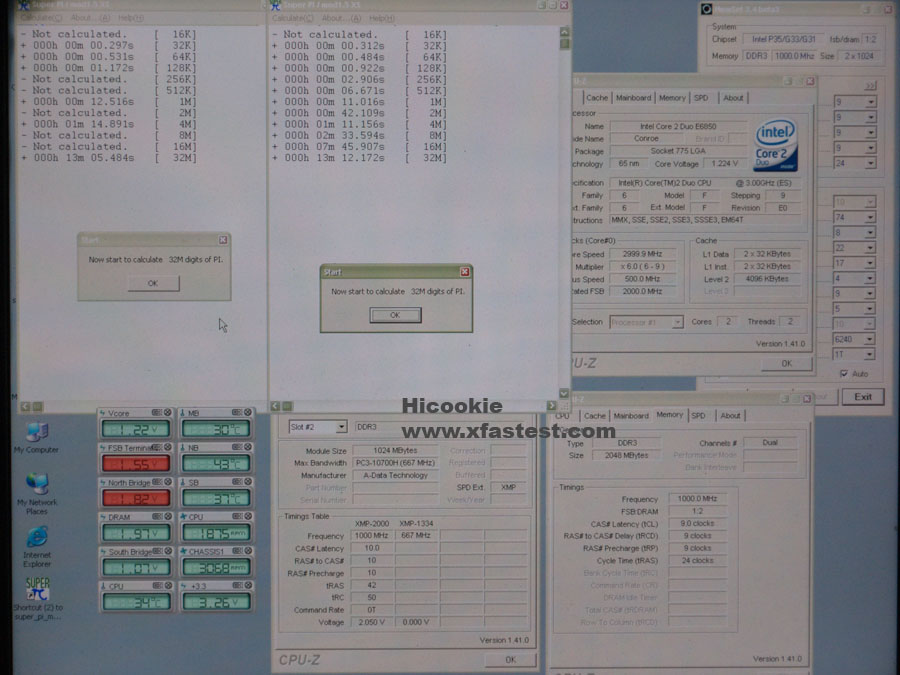Close the MB temperature gadget

pos(248,413)
